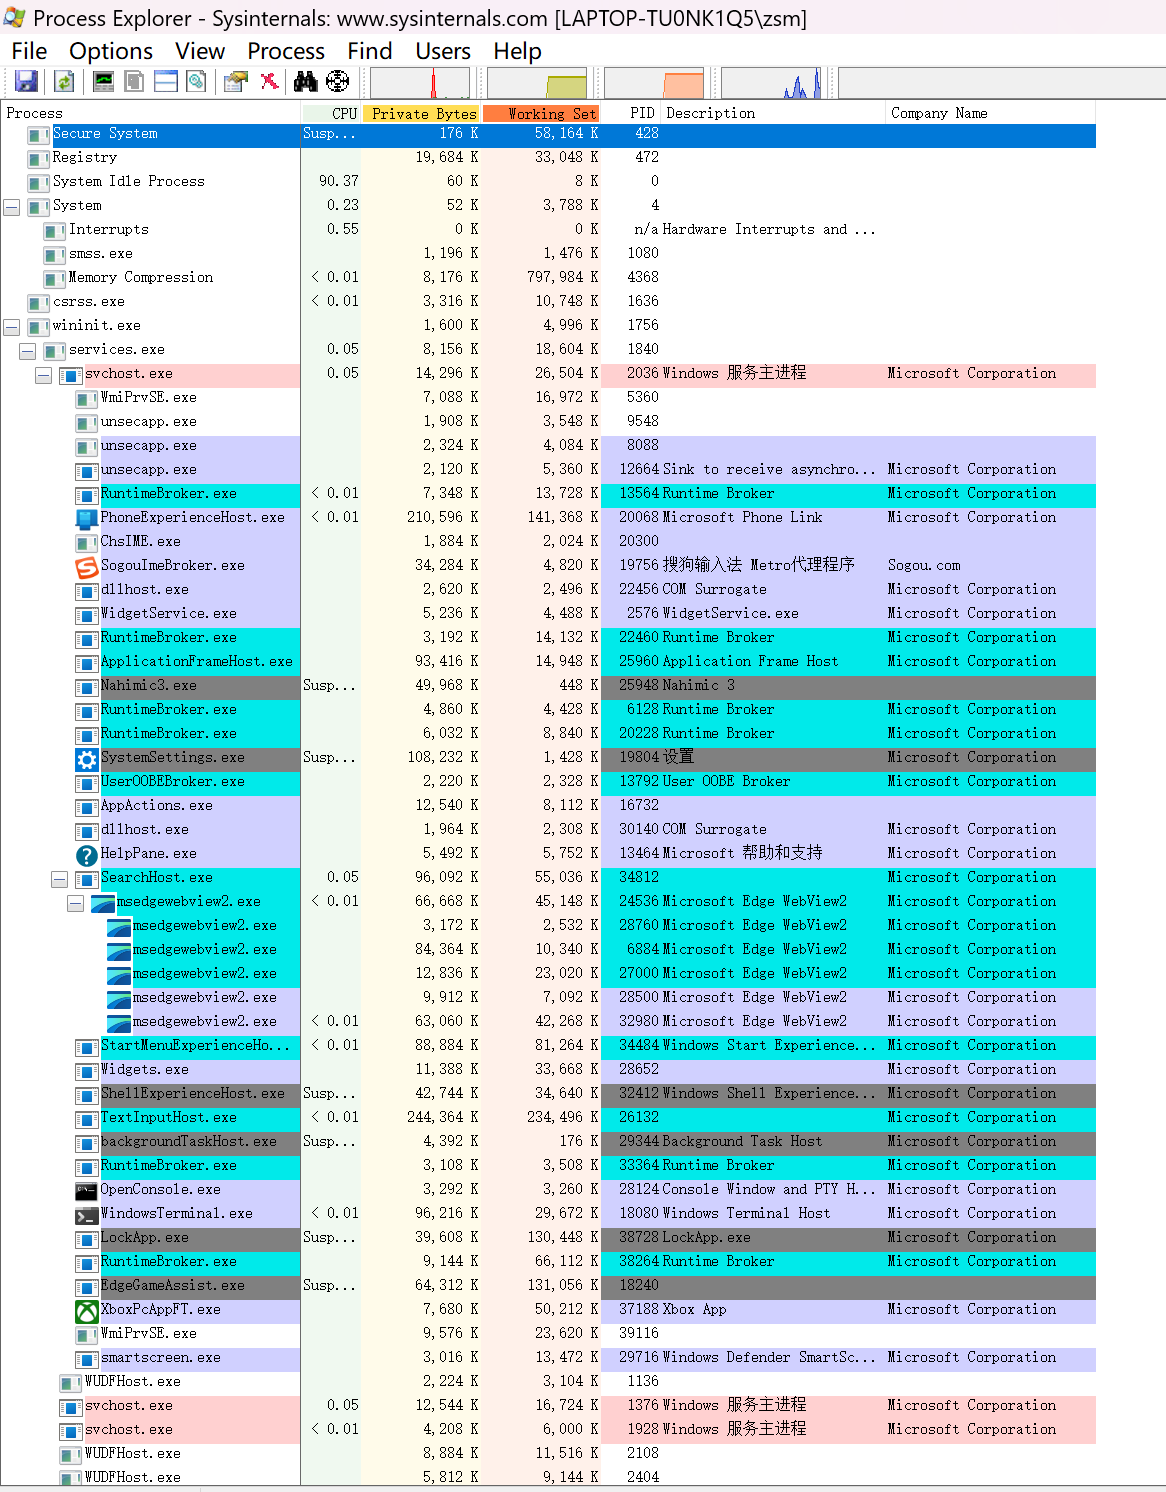This screenshot has height=1492, width=1166.
Task: Collapse the wininit.exe tree node
Action: [12, 327]
